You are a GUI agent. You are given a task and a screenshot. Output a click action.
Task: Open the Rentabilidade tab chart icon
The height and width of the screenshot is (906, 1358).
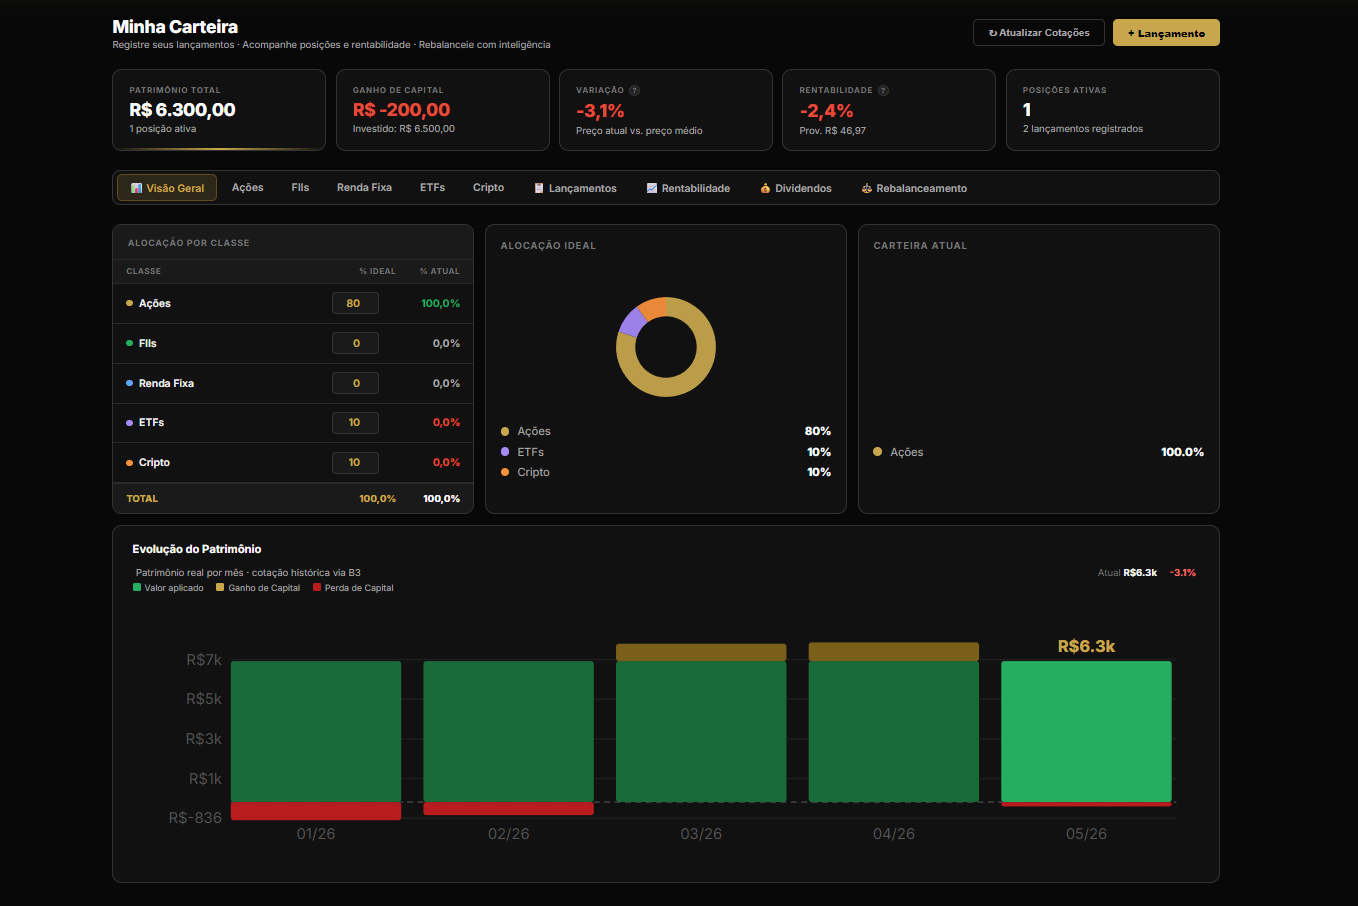click(652, 188)
